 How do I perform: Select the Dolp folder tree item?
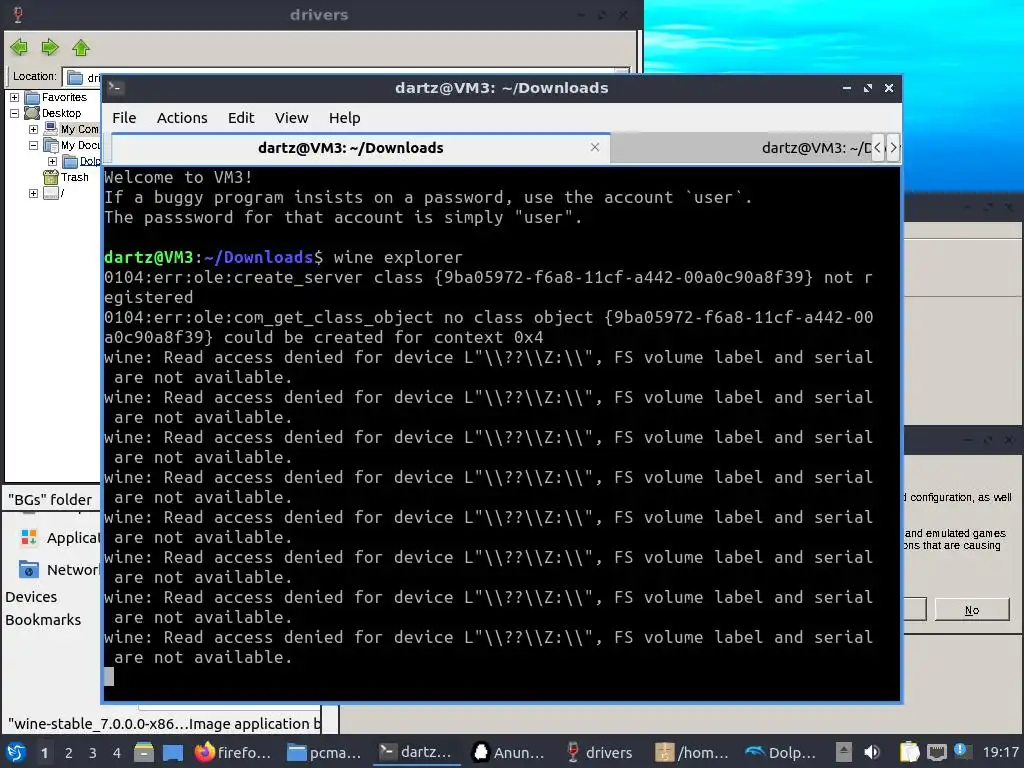coord(82,161)
